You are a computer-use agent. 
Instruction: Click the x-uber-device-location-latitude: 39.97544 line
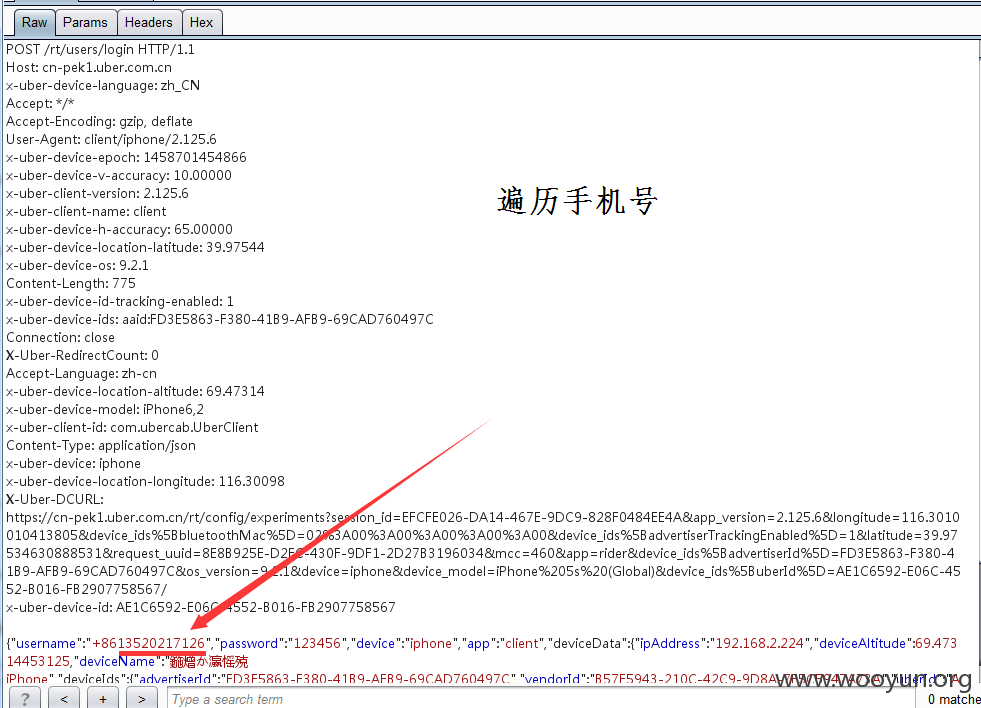(x=135, y=248)
